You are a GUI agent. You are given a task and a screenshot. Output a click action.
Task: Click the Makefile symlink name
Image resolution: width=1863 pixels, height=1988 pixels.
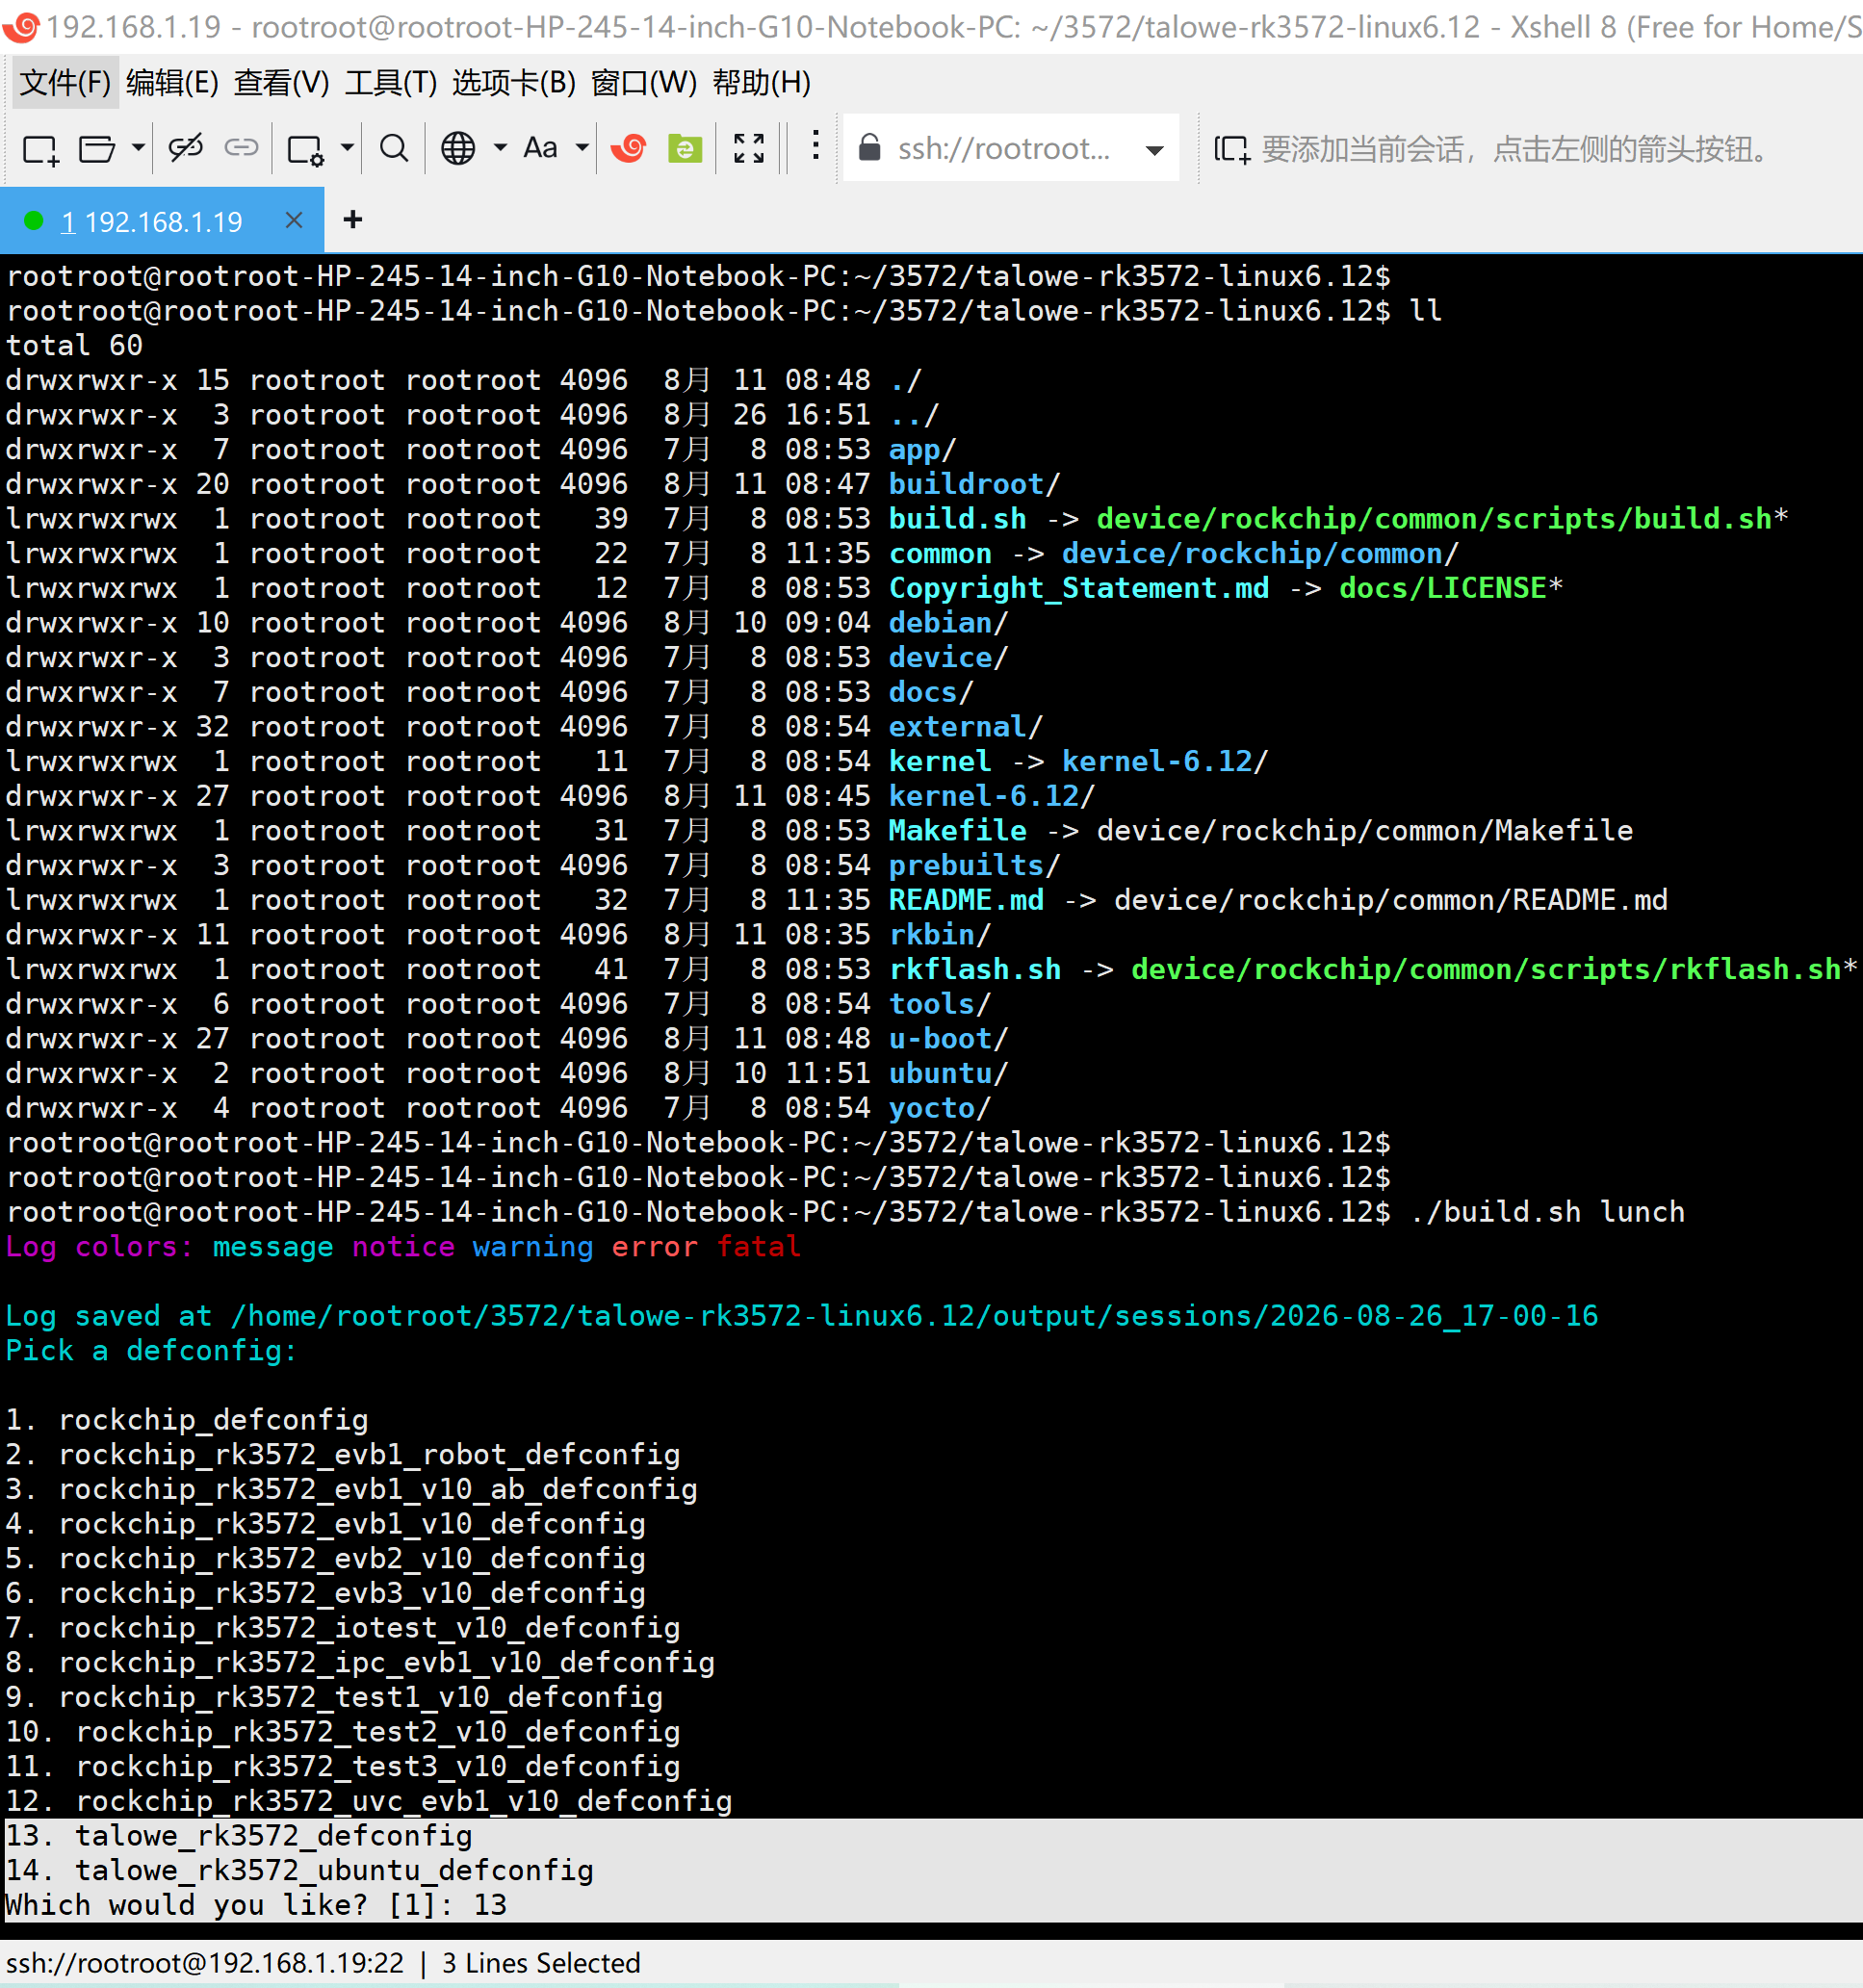pos(957,831)
